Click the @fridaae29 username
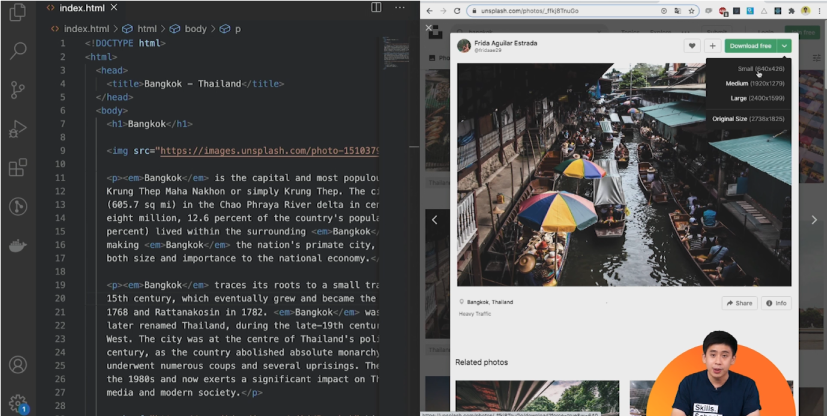This screenshot has width=827, height=416. coord(487,50)
